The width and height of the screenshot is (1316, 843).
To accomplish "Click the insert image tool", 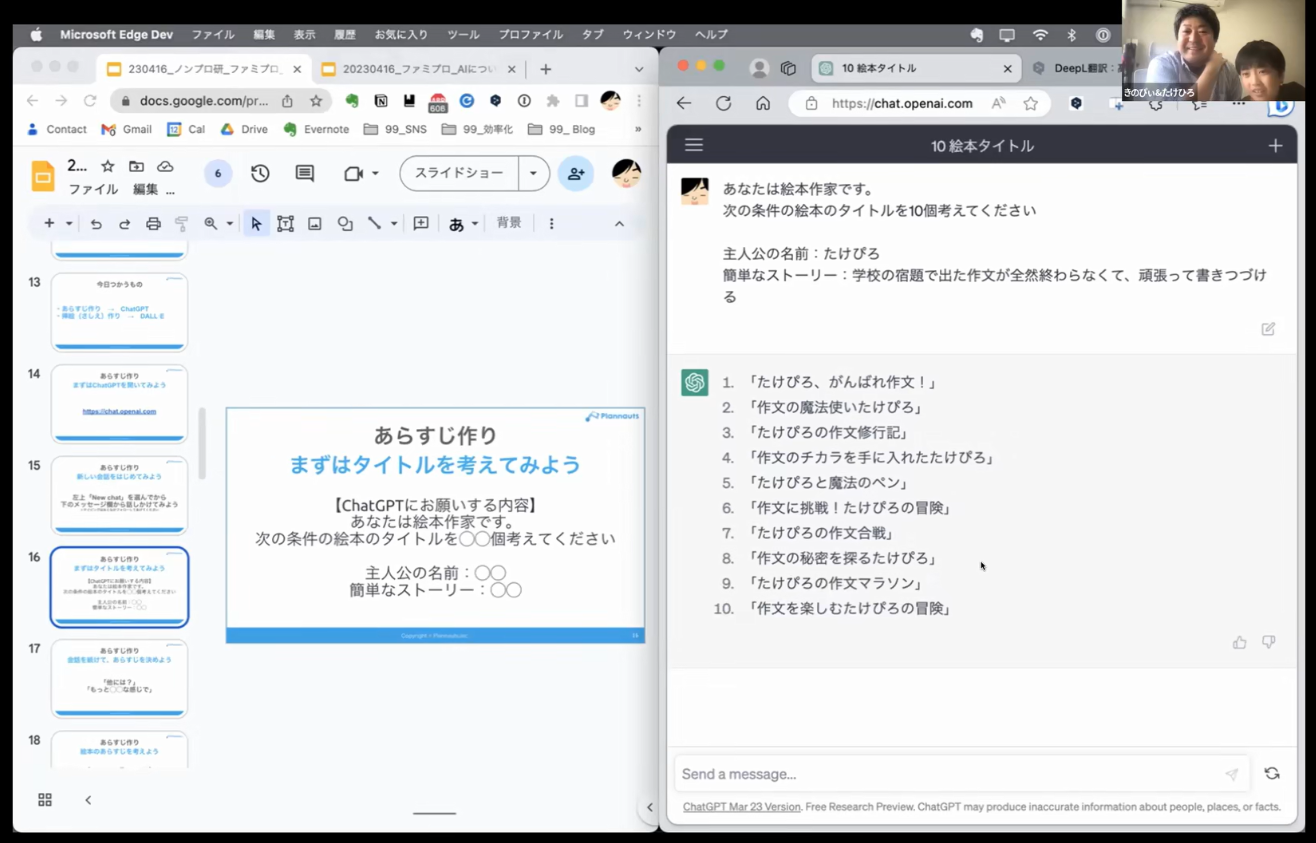I will [315, 224].
